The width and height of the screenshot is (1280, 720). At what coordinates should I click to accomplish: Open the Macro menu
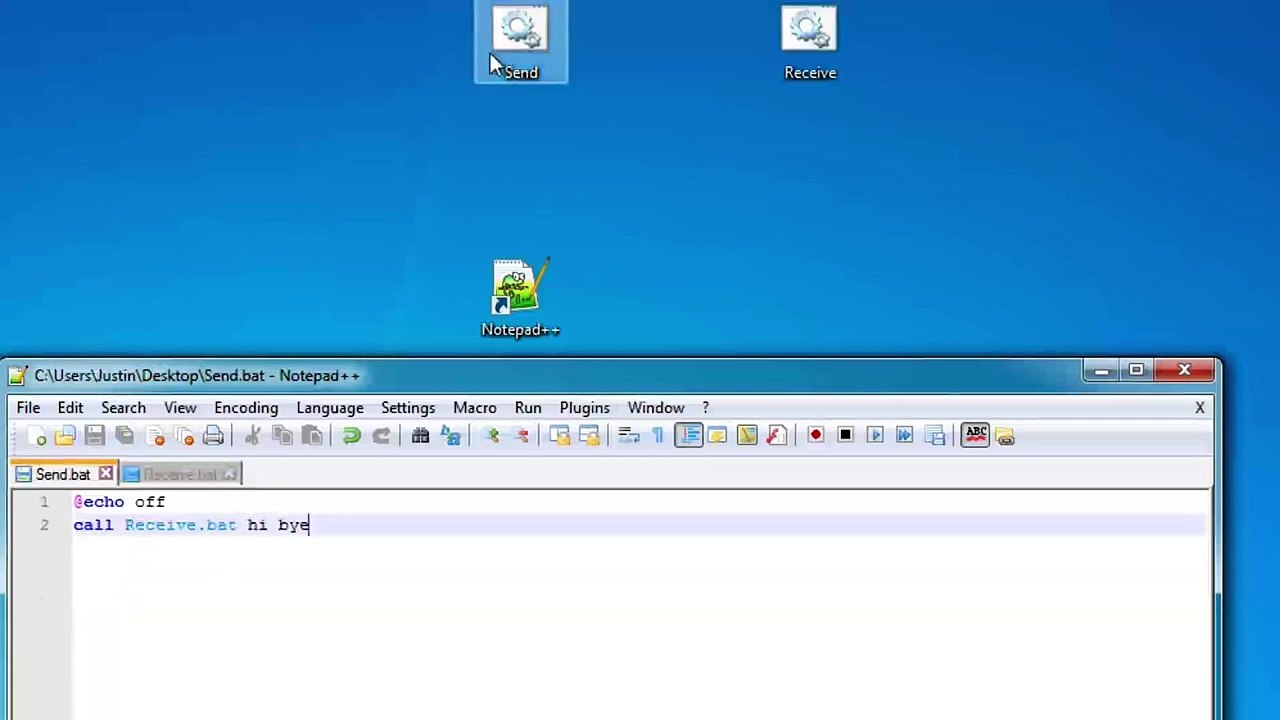coord(475,408)
